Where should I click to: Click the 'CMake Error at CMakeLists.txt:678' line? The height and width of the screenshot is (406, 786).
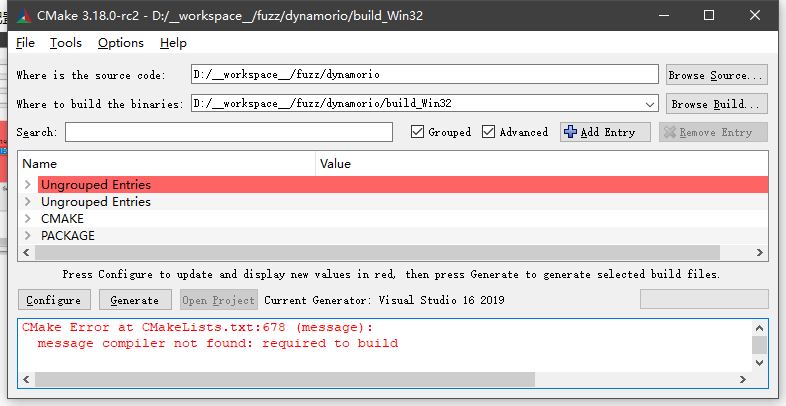[x=198, y=327]
